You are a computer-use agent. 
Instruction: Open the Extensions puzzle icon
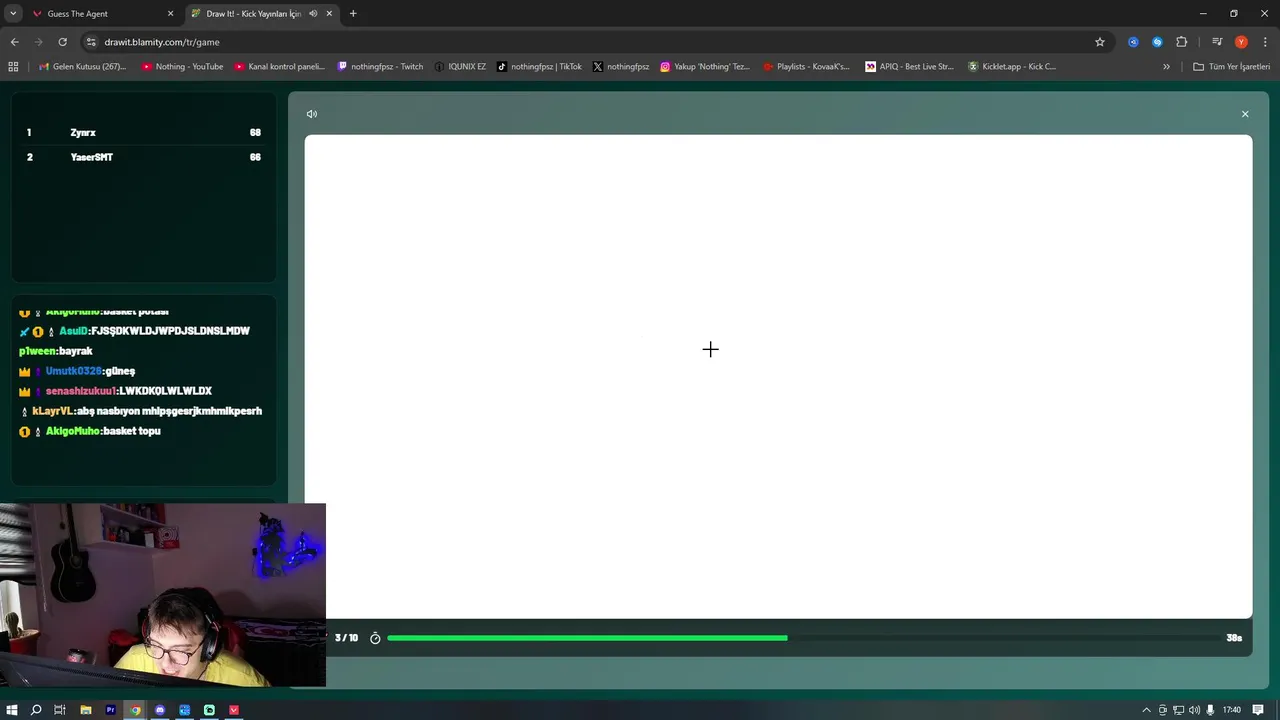pyautogui.click(x=1181, y=42)
